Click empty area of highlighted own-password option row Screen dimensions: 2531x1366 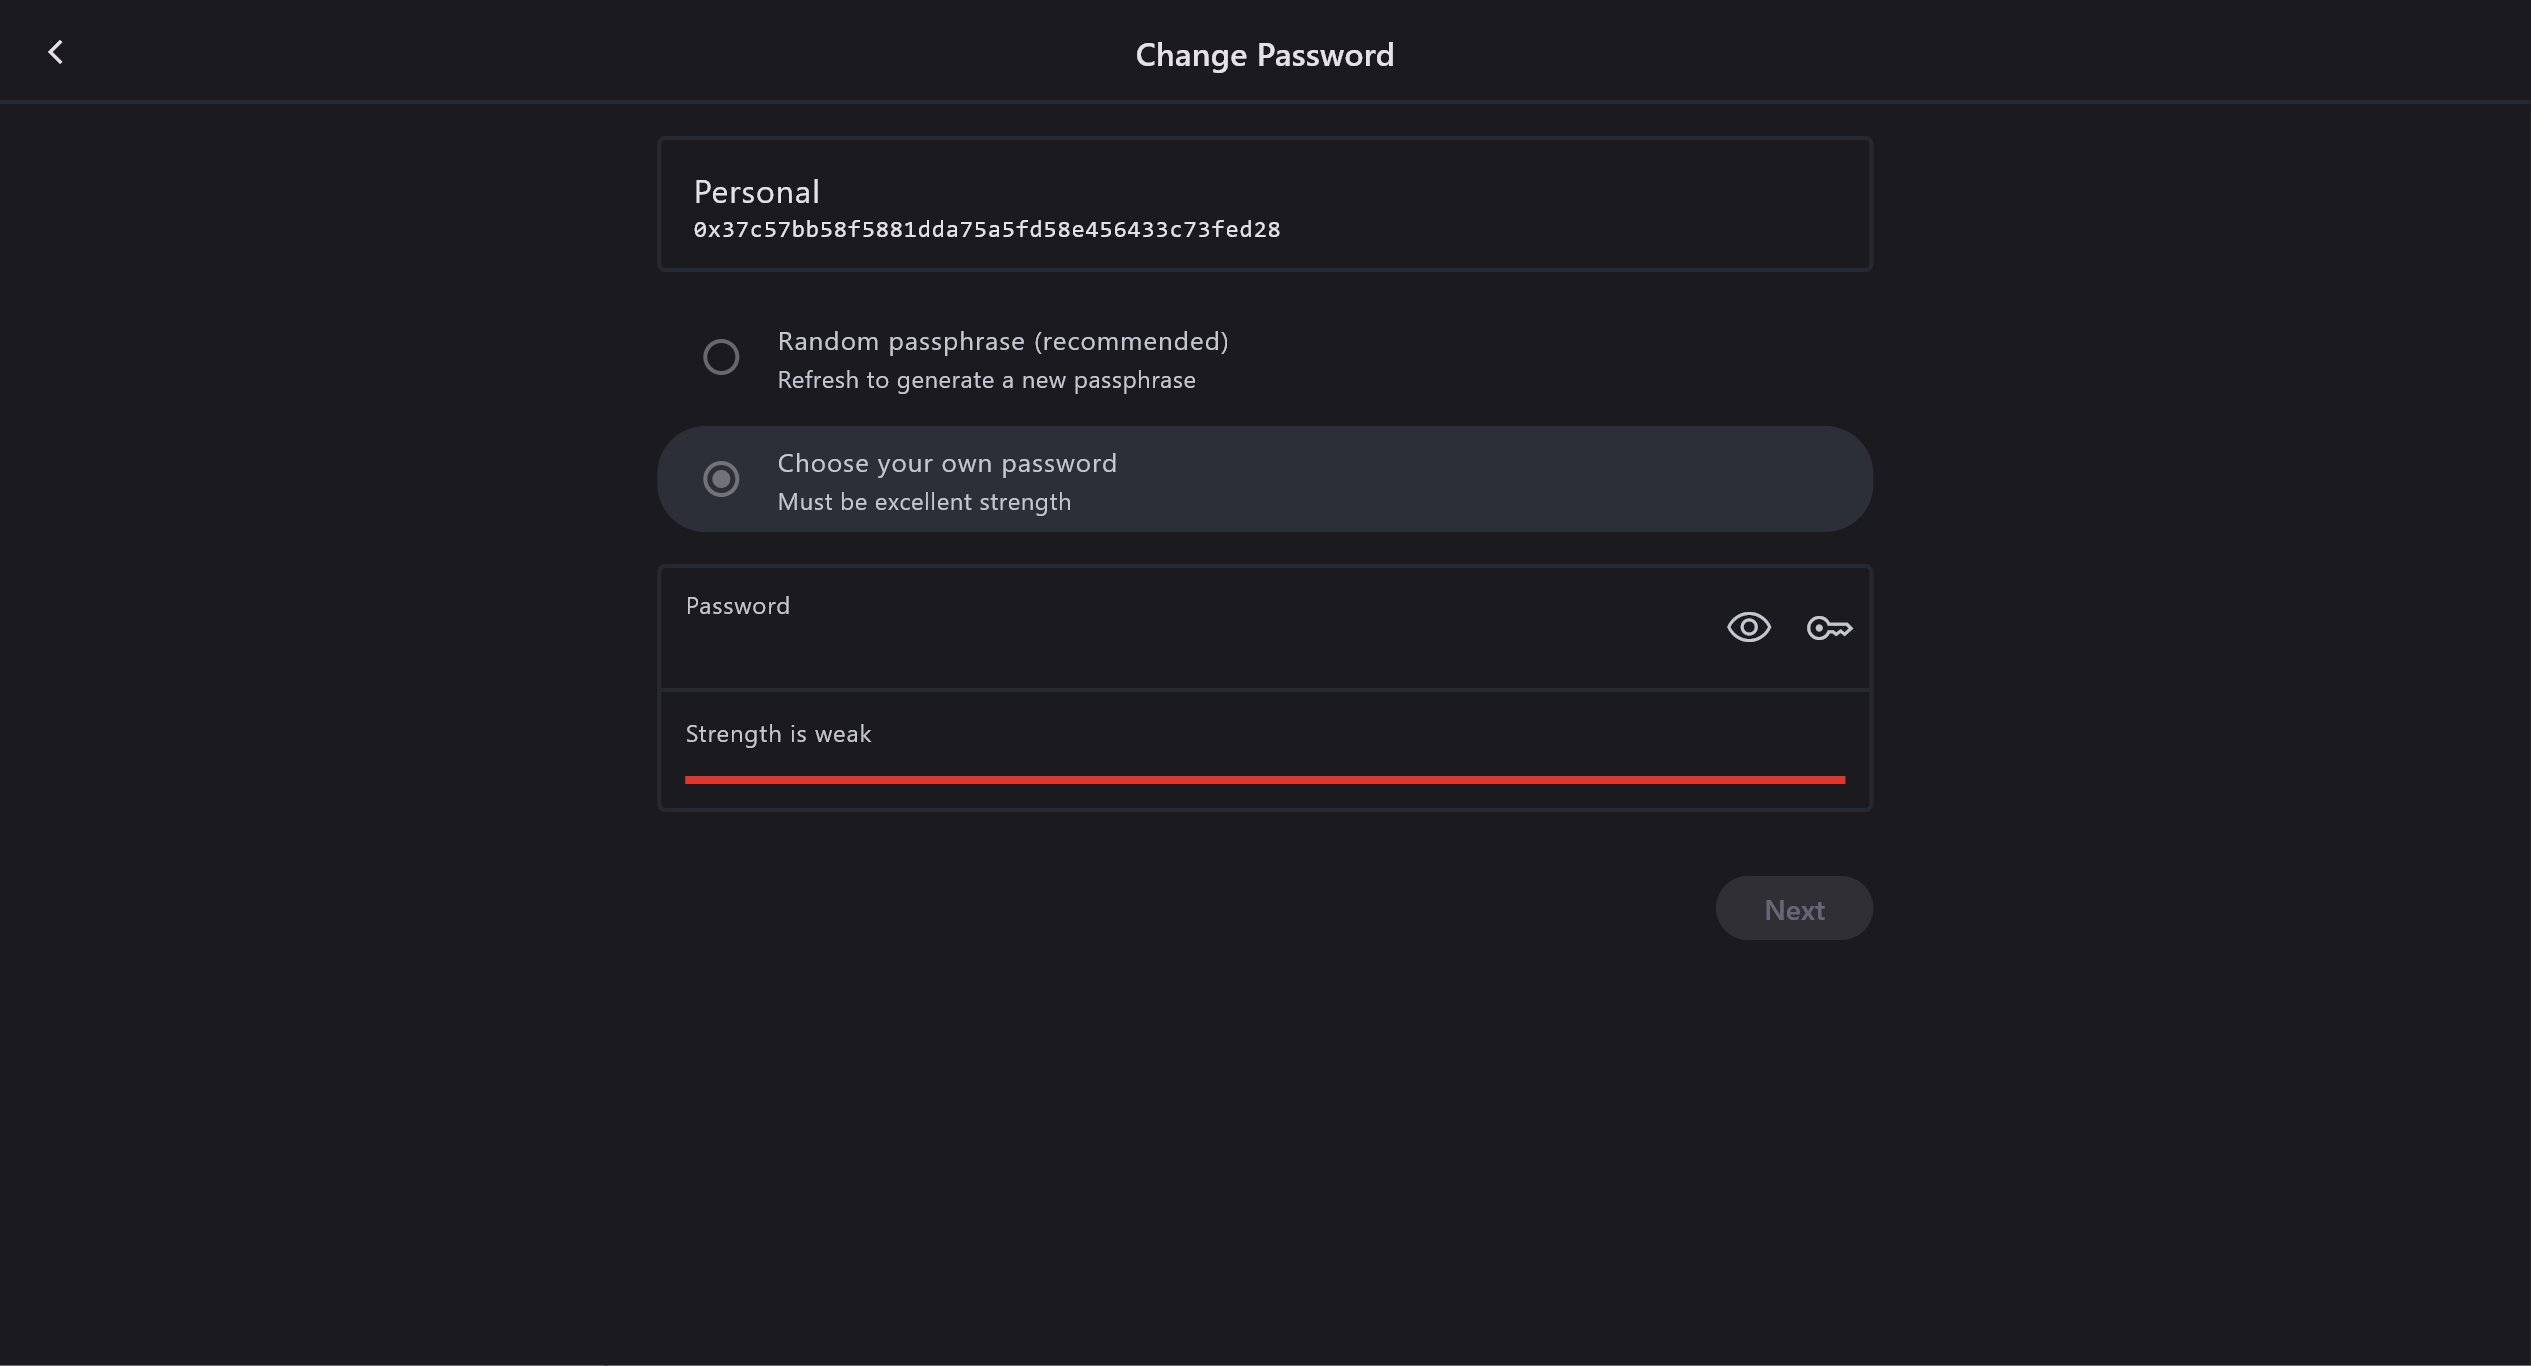(1500, 480)
